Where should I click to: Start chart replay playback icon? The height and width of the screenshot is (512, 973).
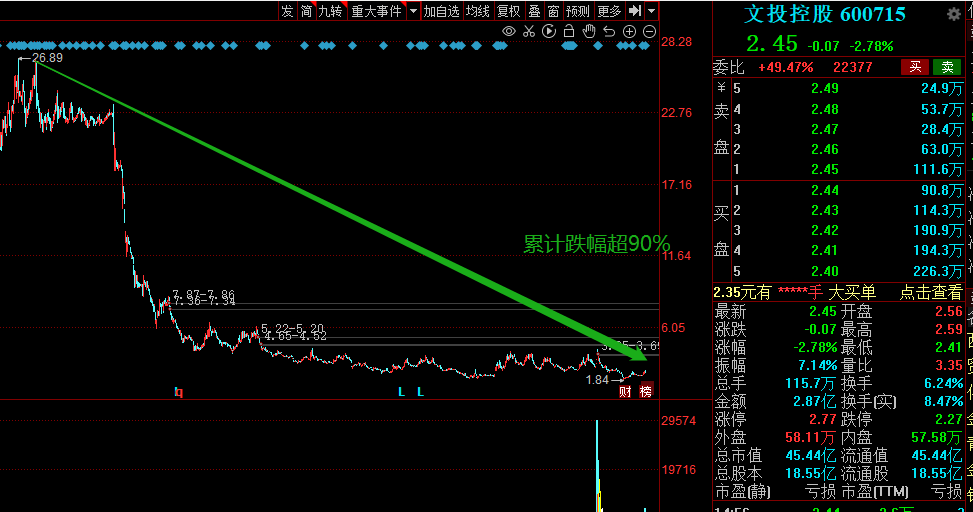coord(549,31)
